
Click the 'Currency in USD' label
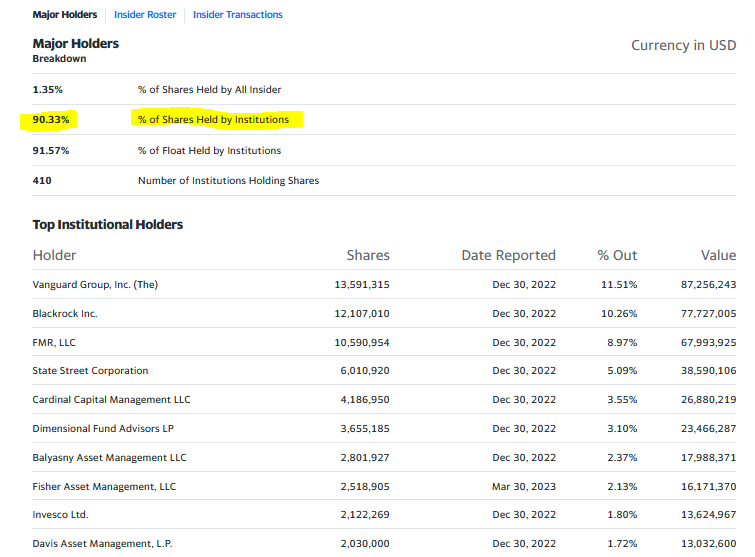(683, 45)
